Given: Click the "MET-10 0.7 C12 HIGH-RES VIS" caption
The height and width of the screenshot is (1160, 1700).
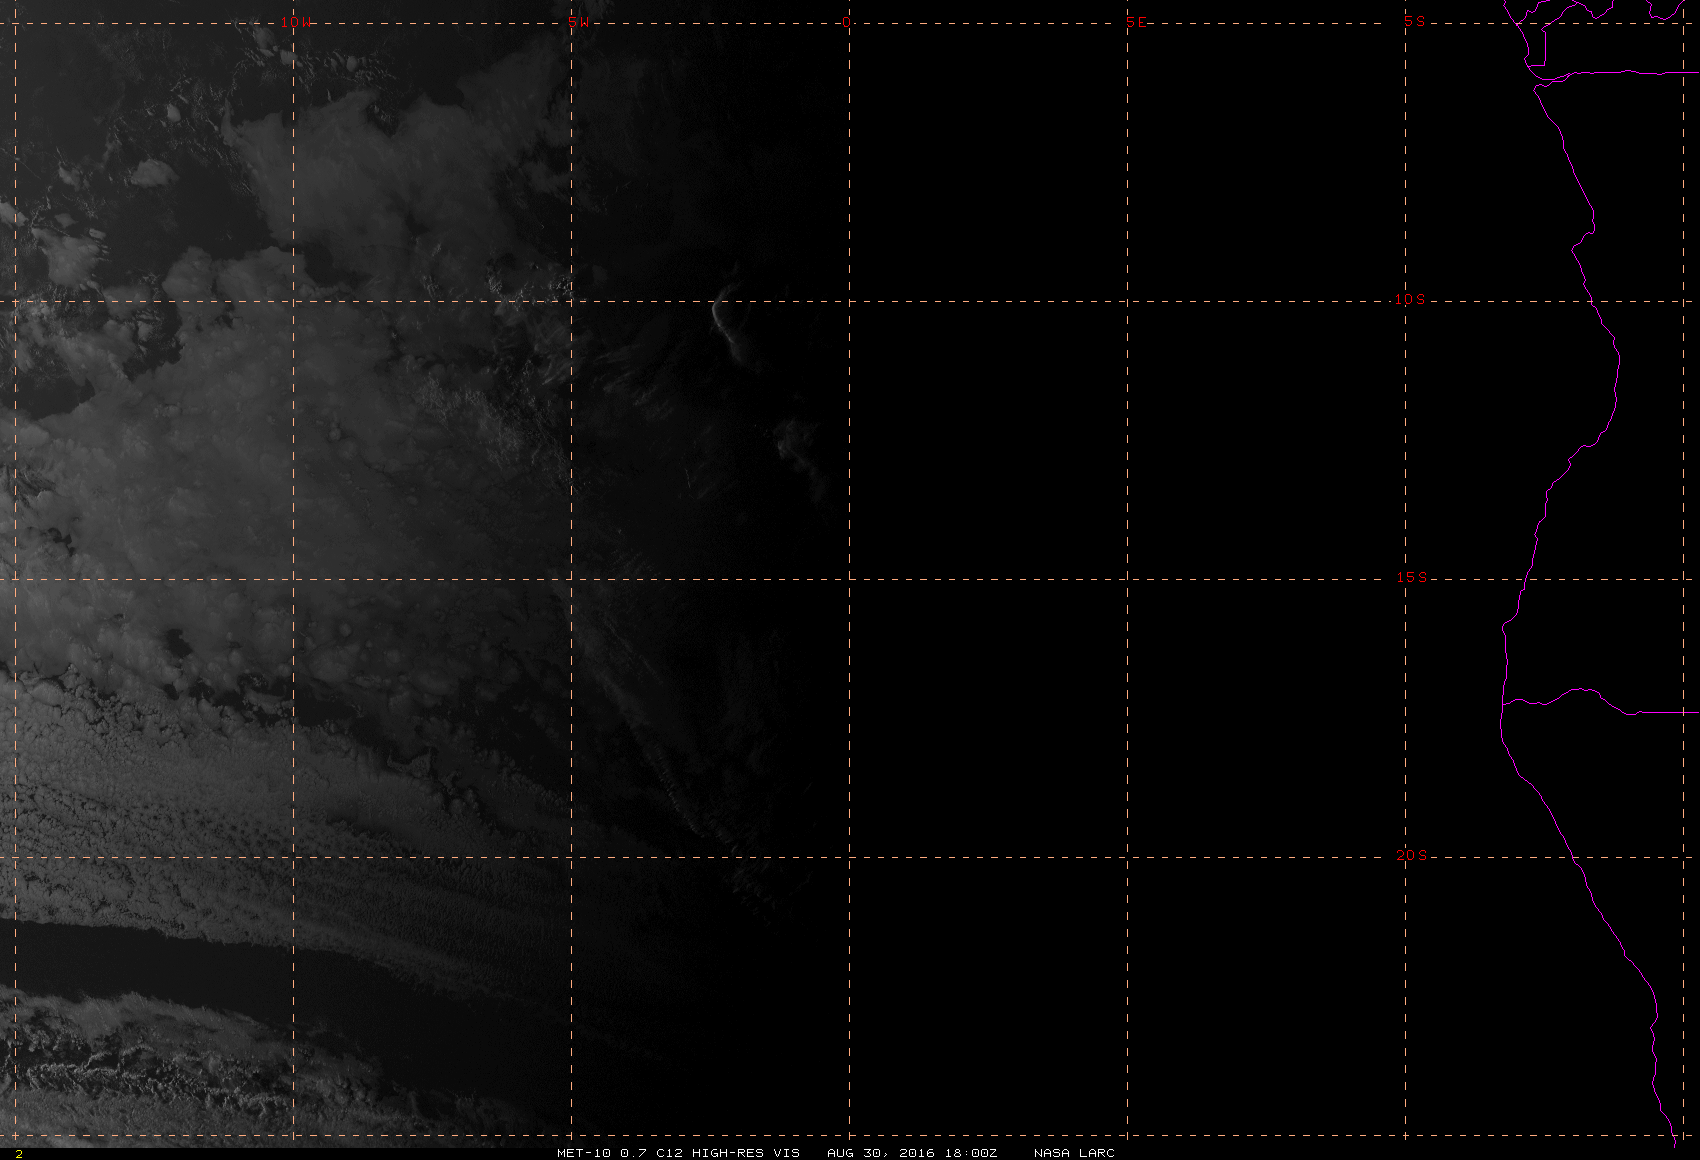Looking at the screenshot, I should point(678,1153).
